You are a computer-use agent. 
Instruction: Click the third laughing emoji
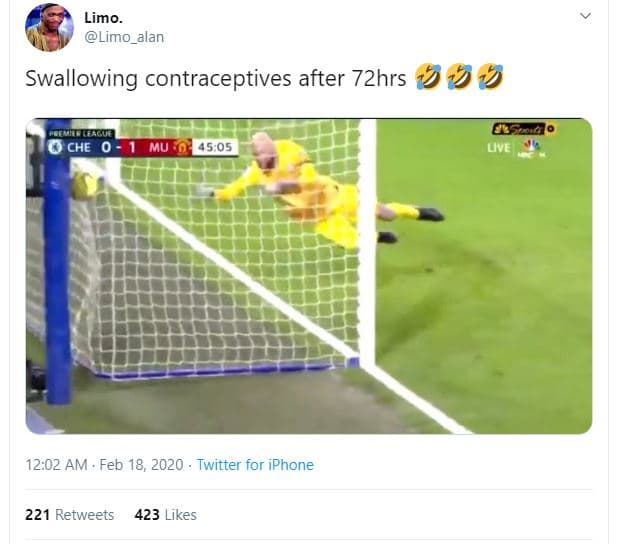pos(490,76)
